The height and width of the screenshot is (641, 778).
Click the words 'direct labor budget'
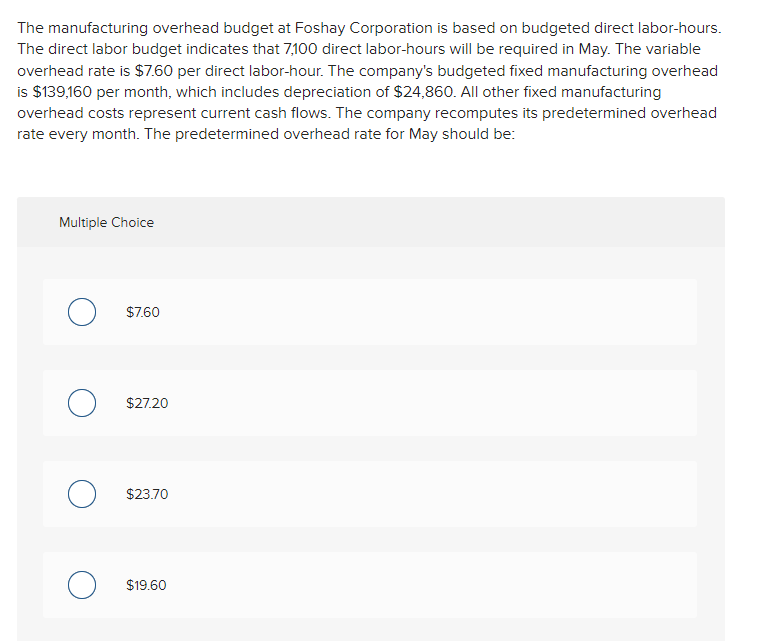point(117,49)
